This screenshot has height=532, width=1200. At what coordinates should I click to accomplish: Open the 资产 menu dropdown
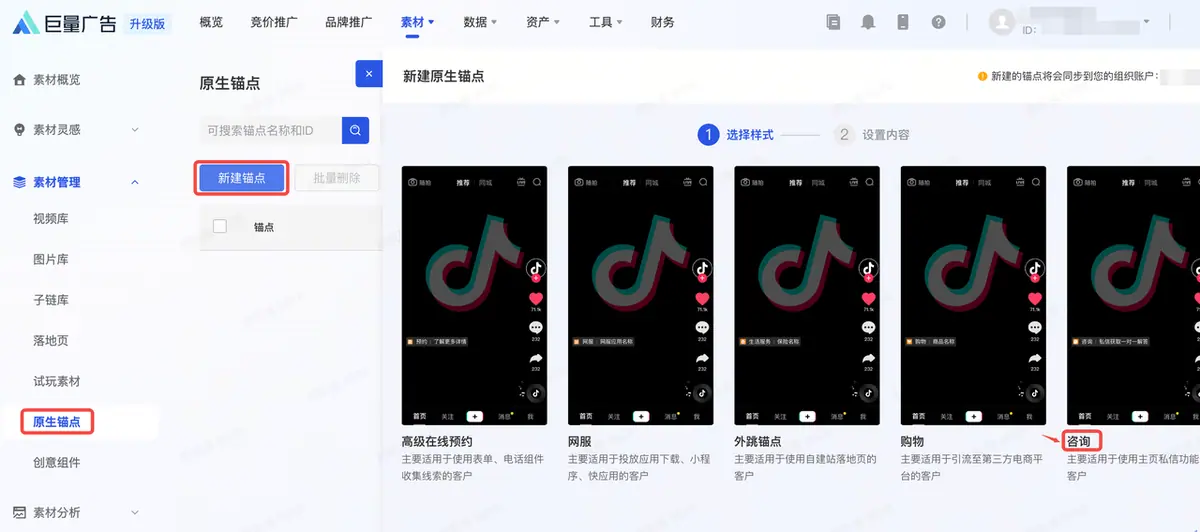tap(543, 22)
